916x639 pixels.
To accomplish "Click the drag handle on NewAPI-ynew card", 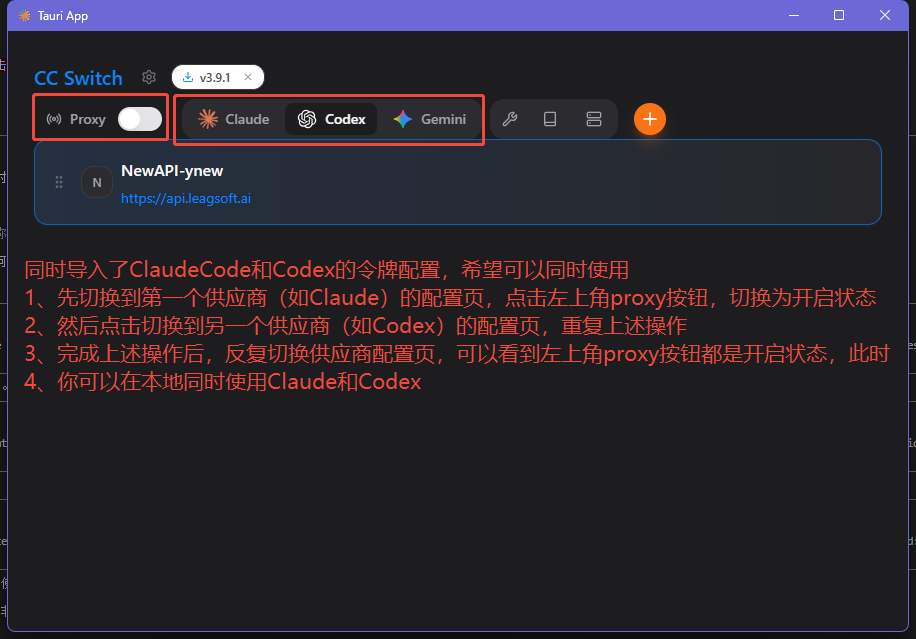I will pos(59,182).
